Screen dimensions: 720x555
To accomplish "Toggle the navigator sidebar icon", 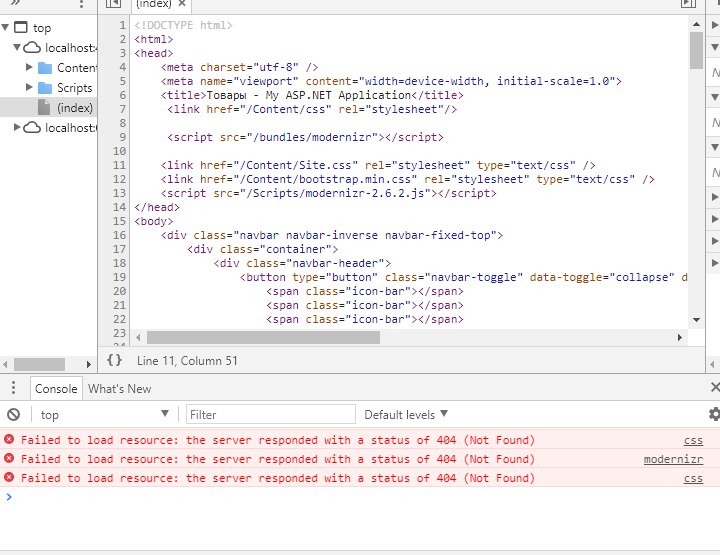I will click(x=113, y=4).
